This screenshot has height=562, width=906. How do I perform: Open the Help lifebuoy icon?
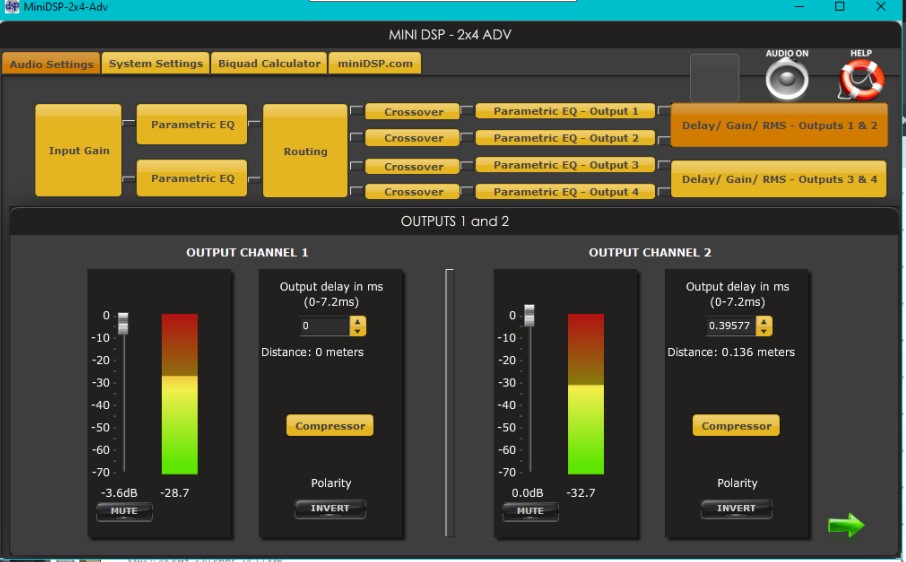862,80
